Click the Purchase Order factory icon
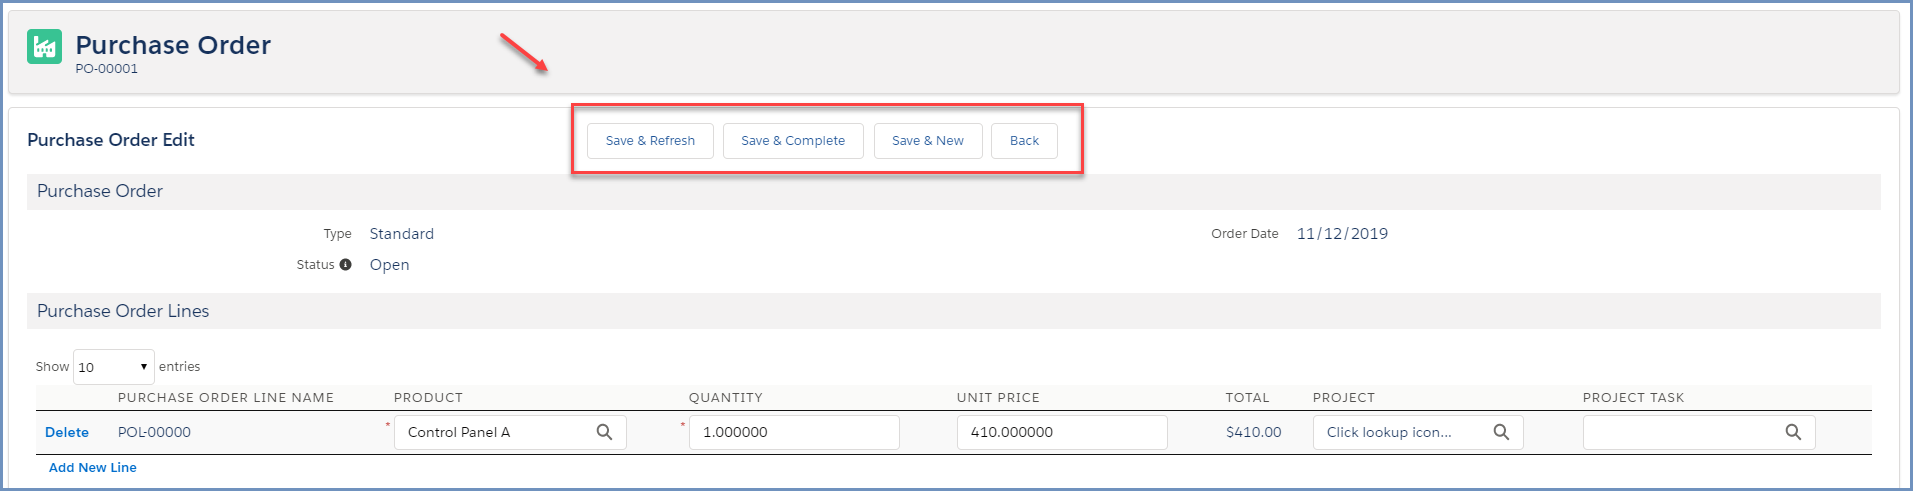The image size is (1913, 491). [x=44, y=46]
